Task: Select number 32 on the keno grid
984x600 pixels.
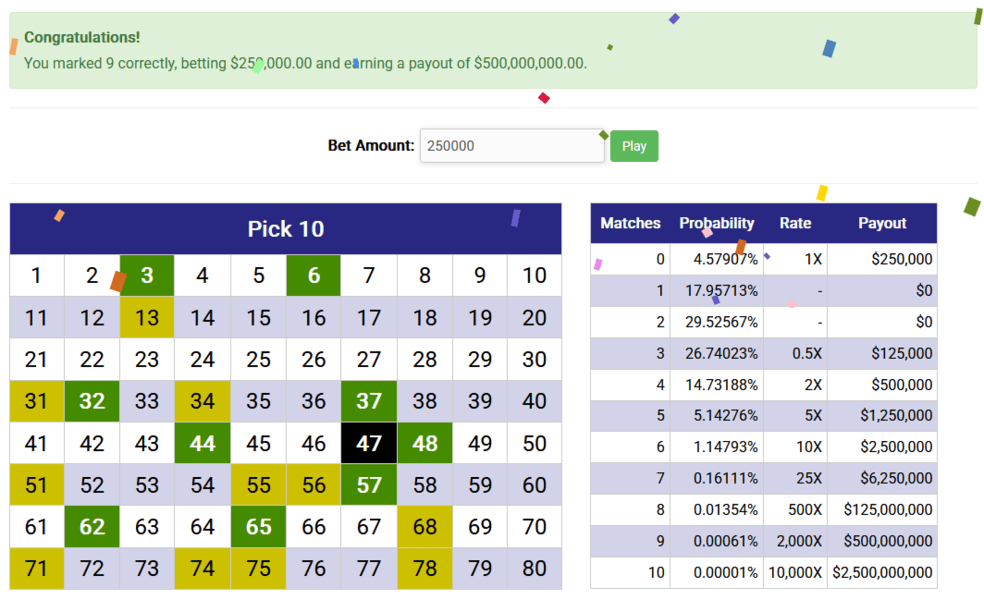Action: [x=92, y=401]
